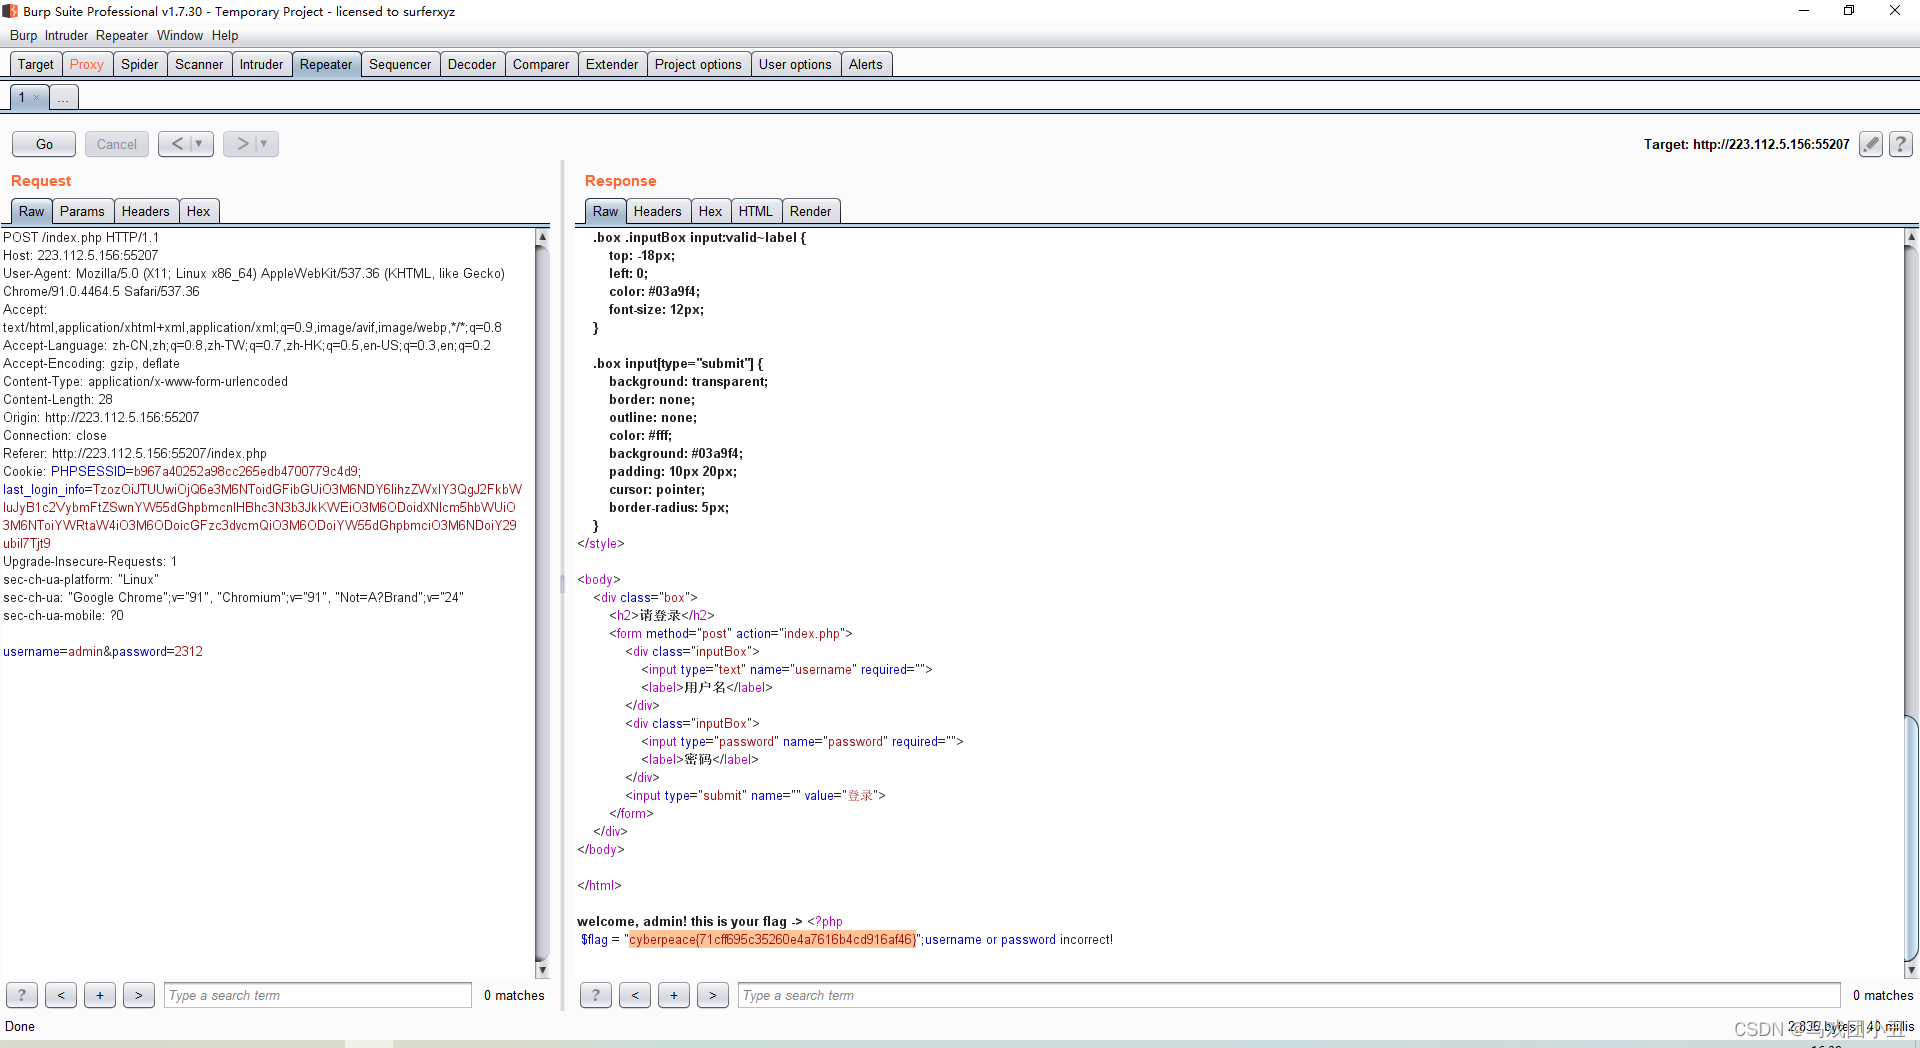This screenshot has height=1048, width=1920.
Task: Click the response search help question-mark button
Action: (x=596, y=995)
